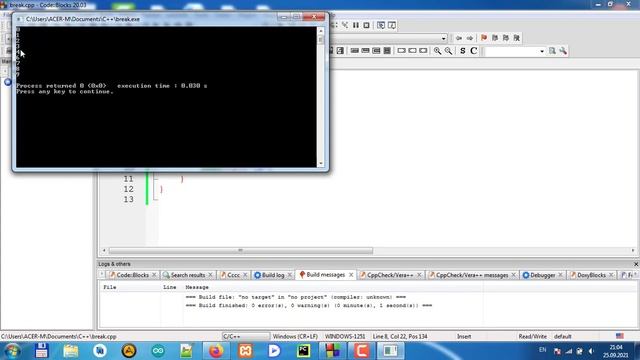This screenshot has width=640, height=360.
Task: Click the debugger pause icon in toolbar
Action: pos(356,25)
